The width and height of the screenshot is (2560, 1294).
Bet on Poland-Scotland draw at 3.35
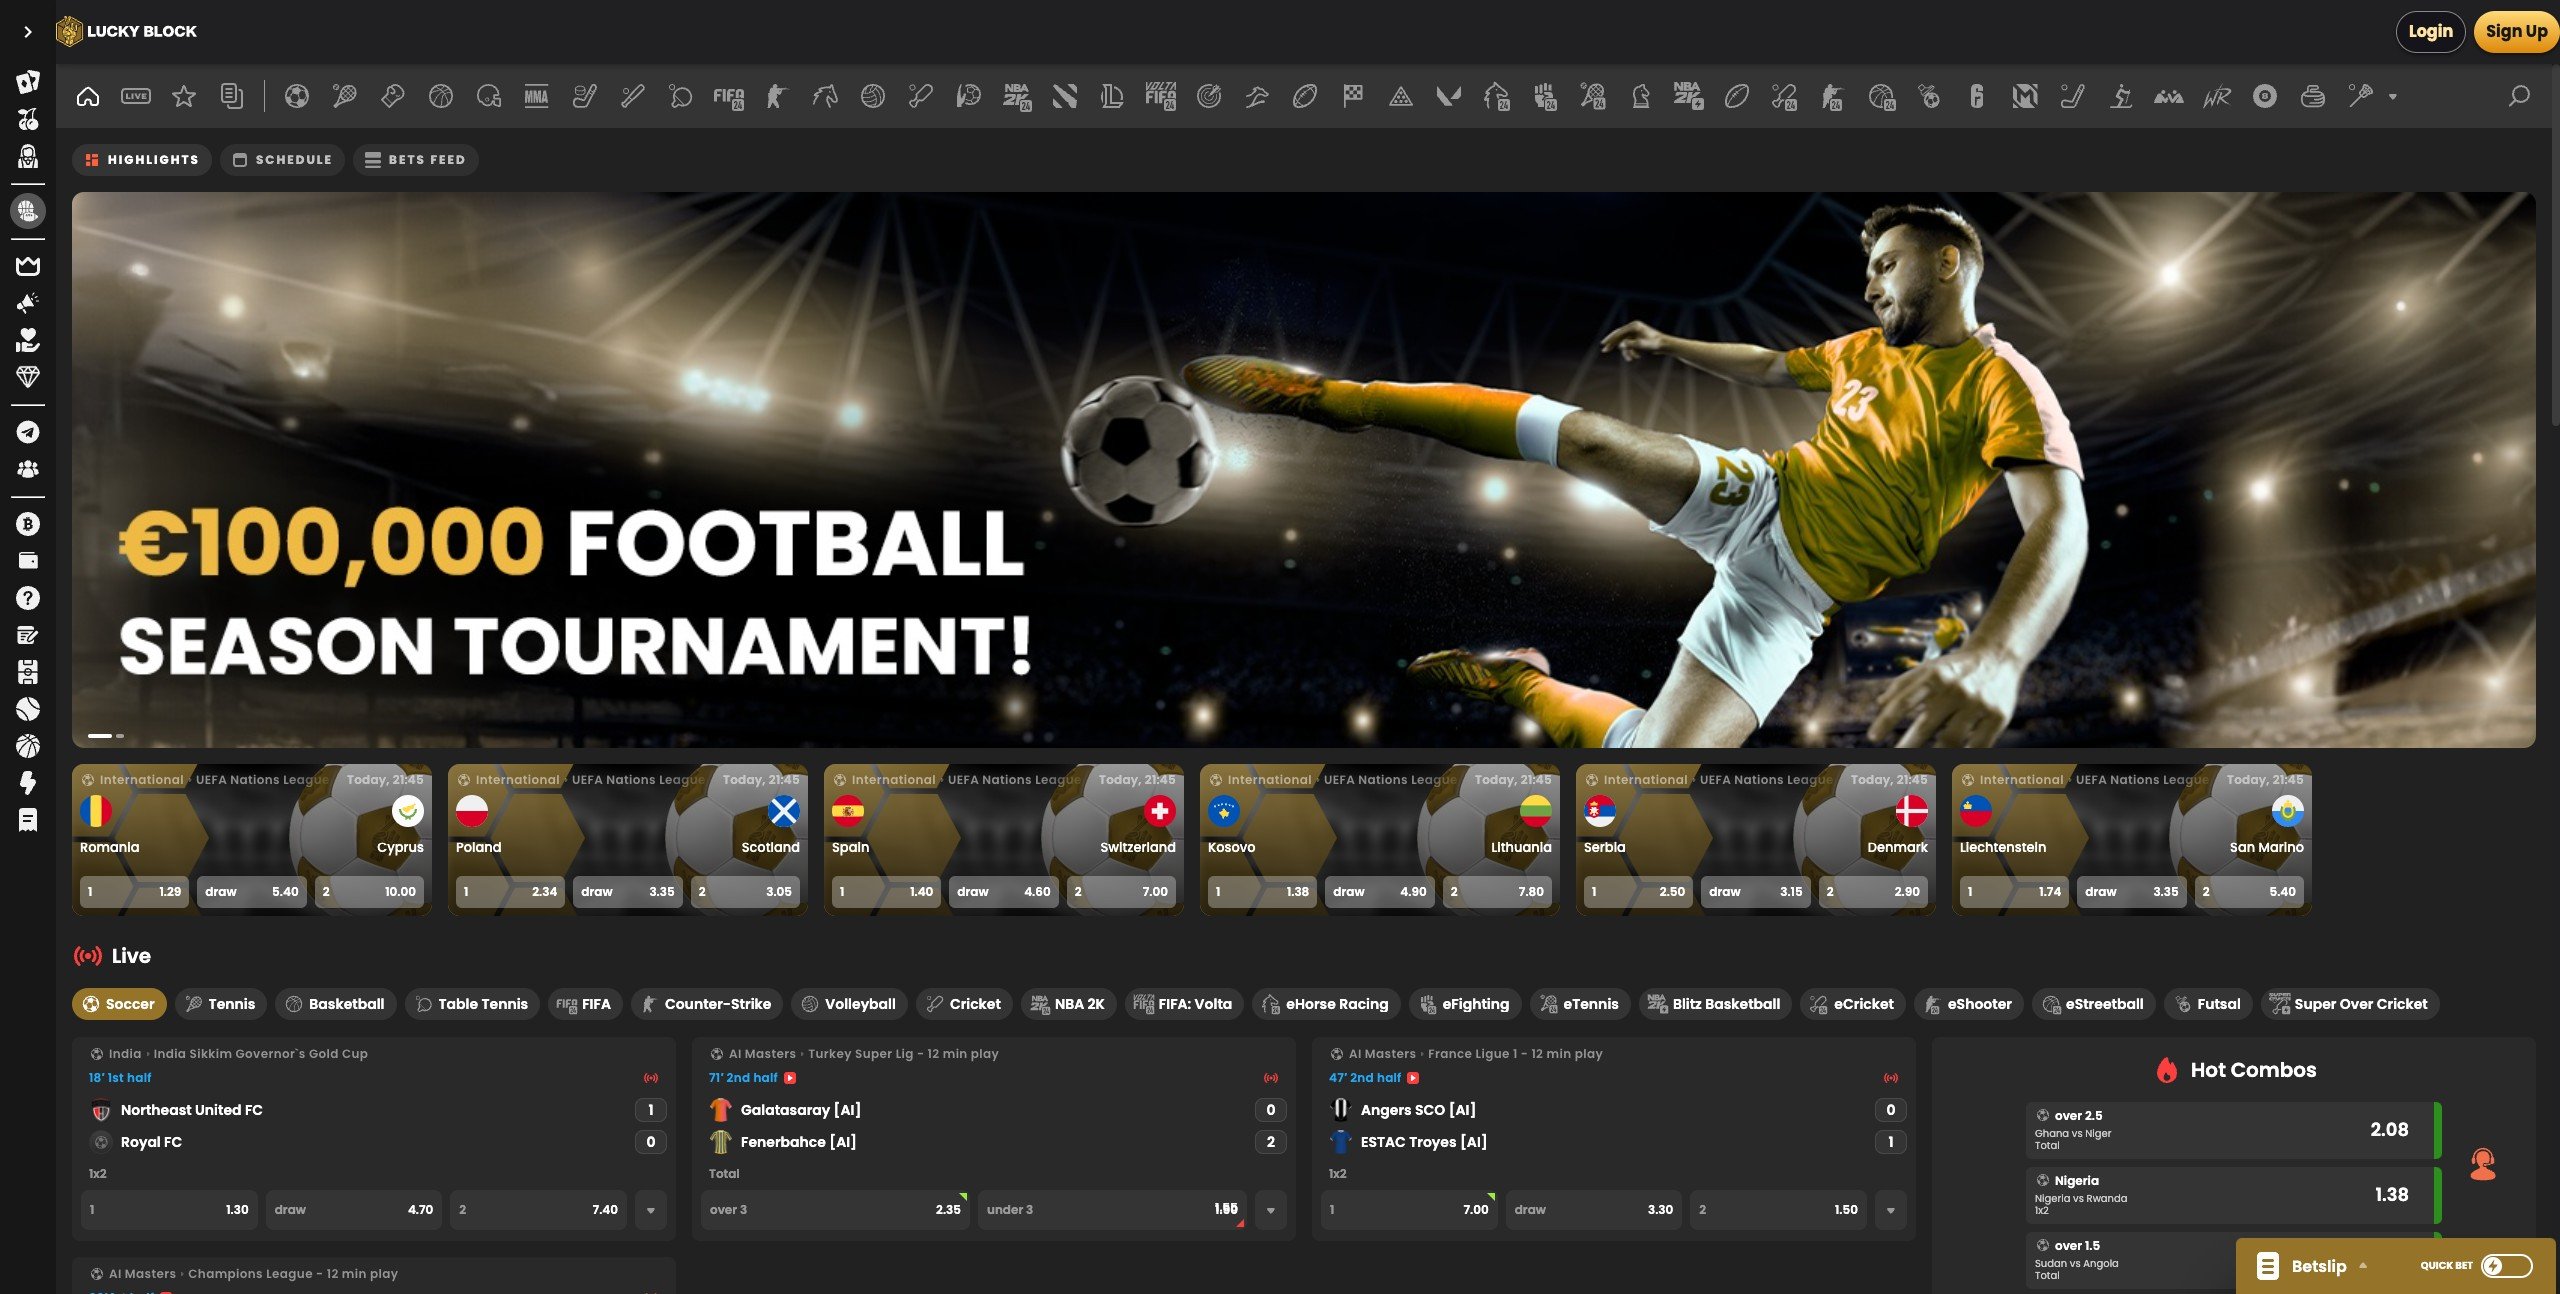(627, 892)
